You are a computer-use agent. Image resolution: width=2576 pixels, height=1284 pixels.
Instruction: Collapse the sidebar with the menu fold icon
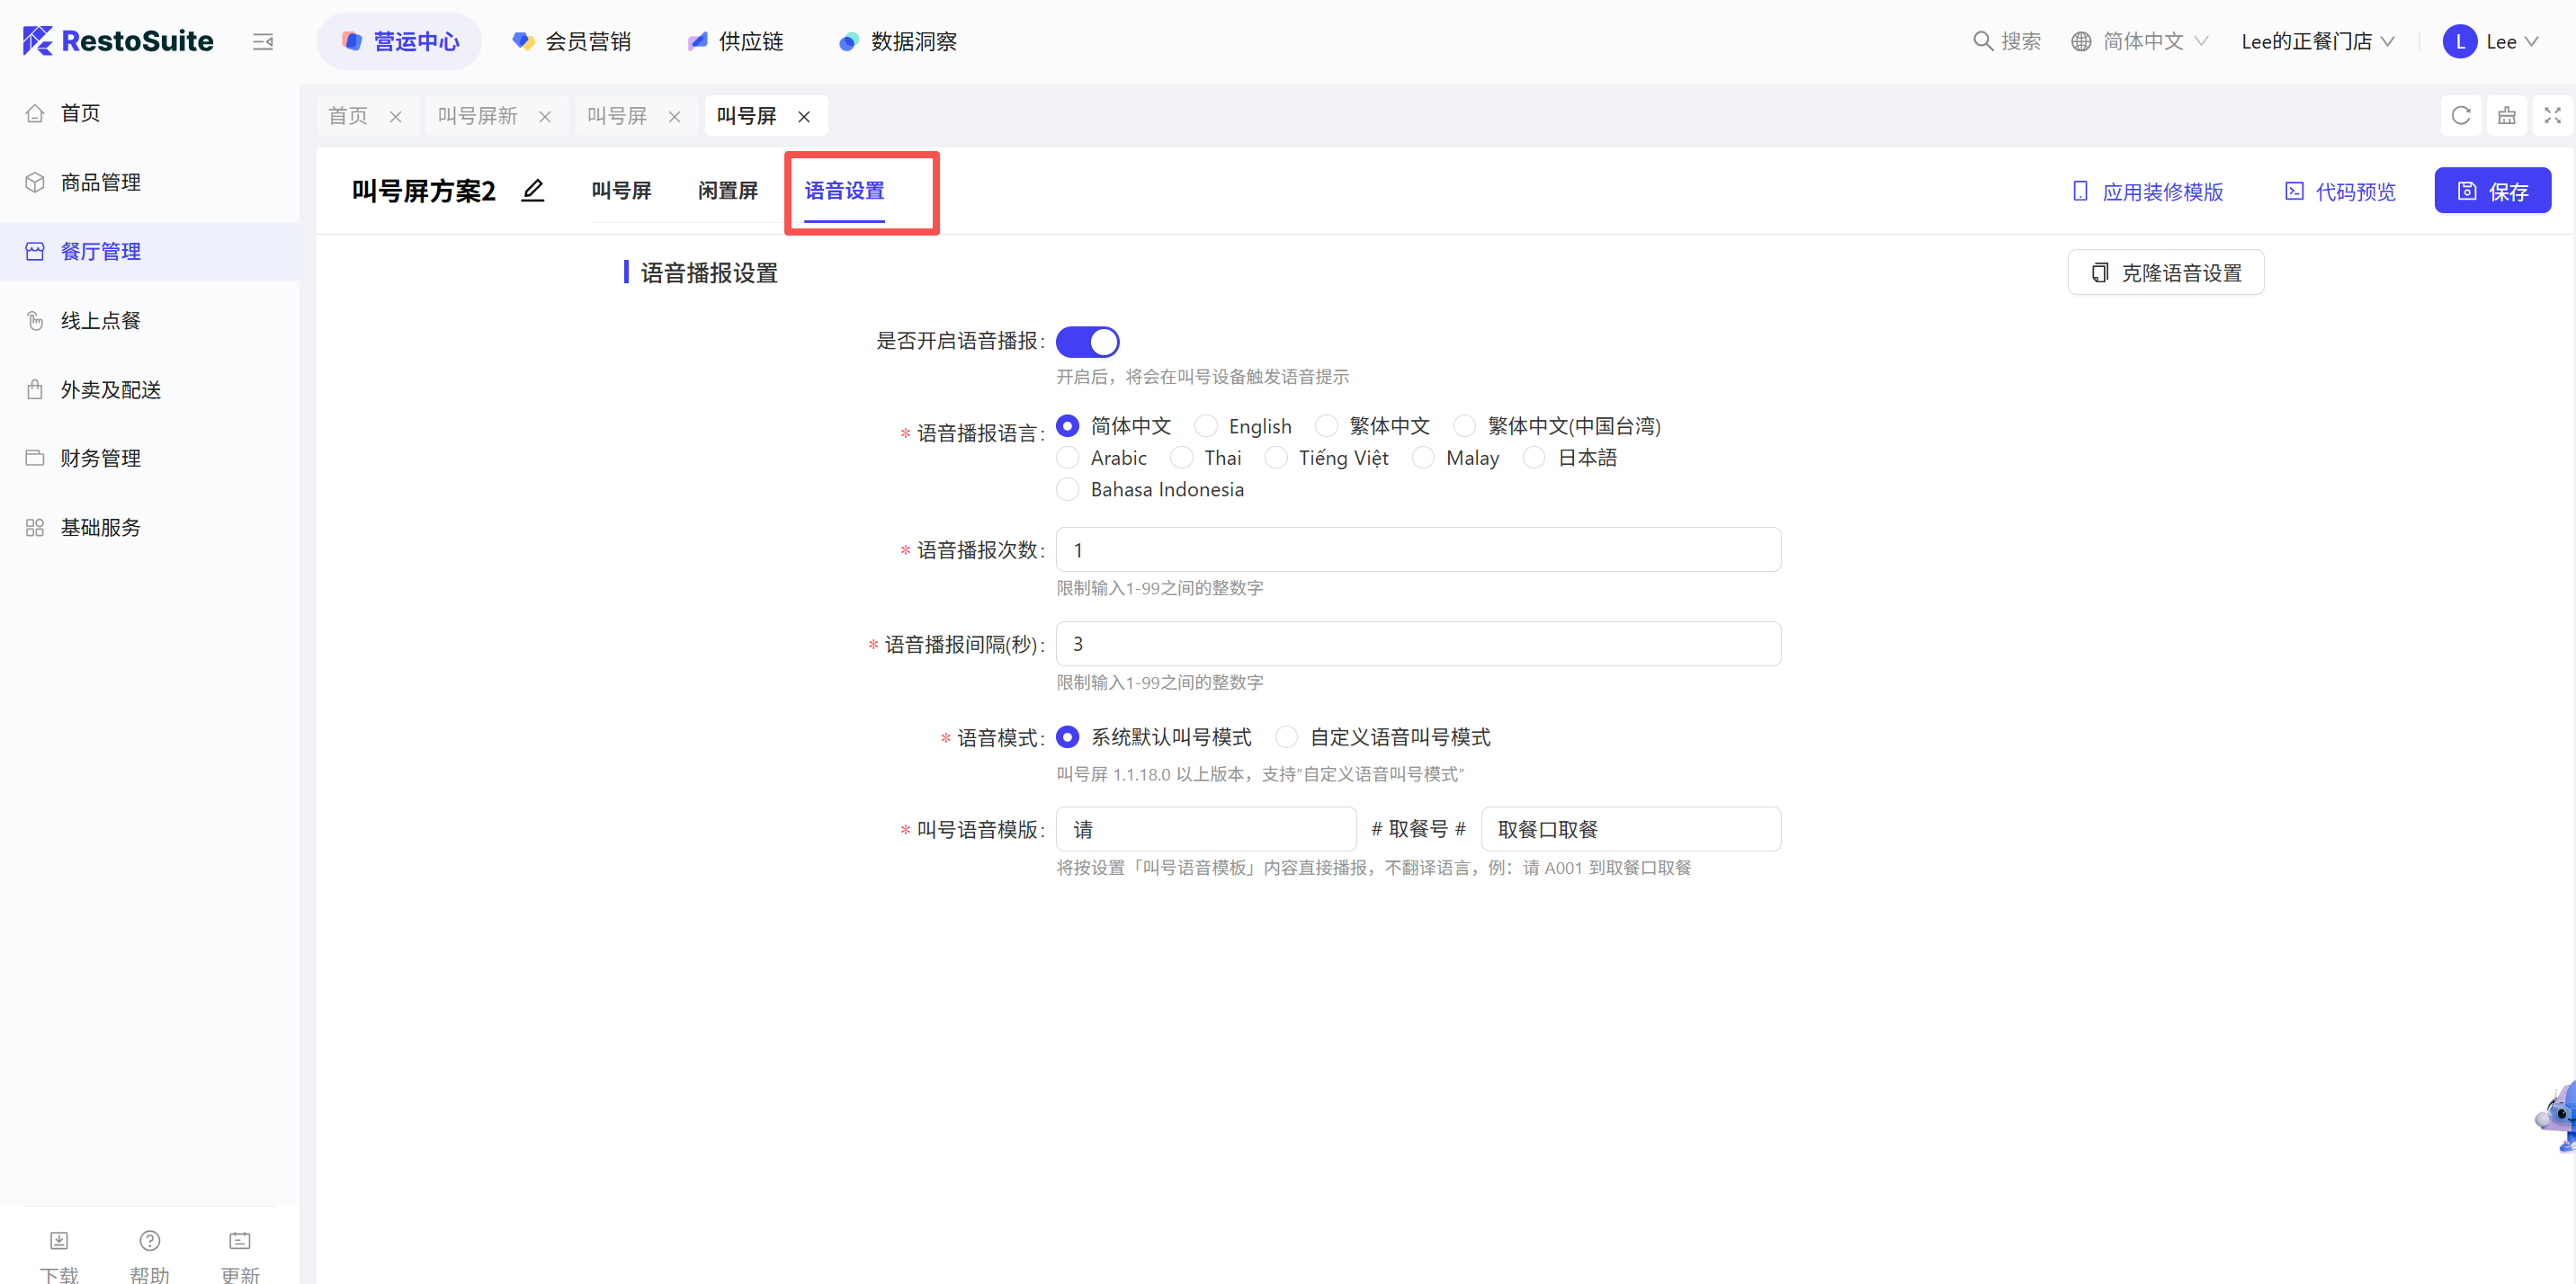click(263, 41)
